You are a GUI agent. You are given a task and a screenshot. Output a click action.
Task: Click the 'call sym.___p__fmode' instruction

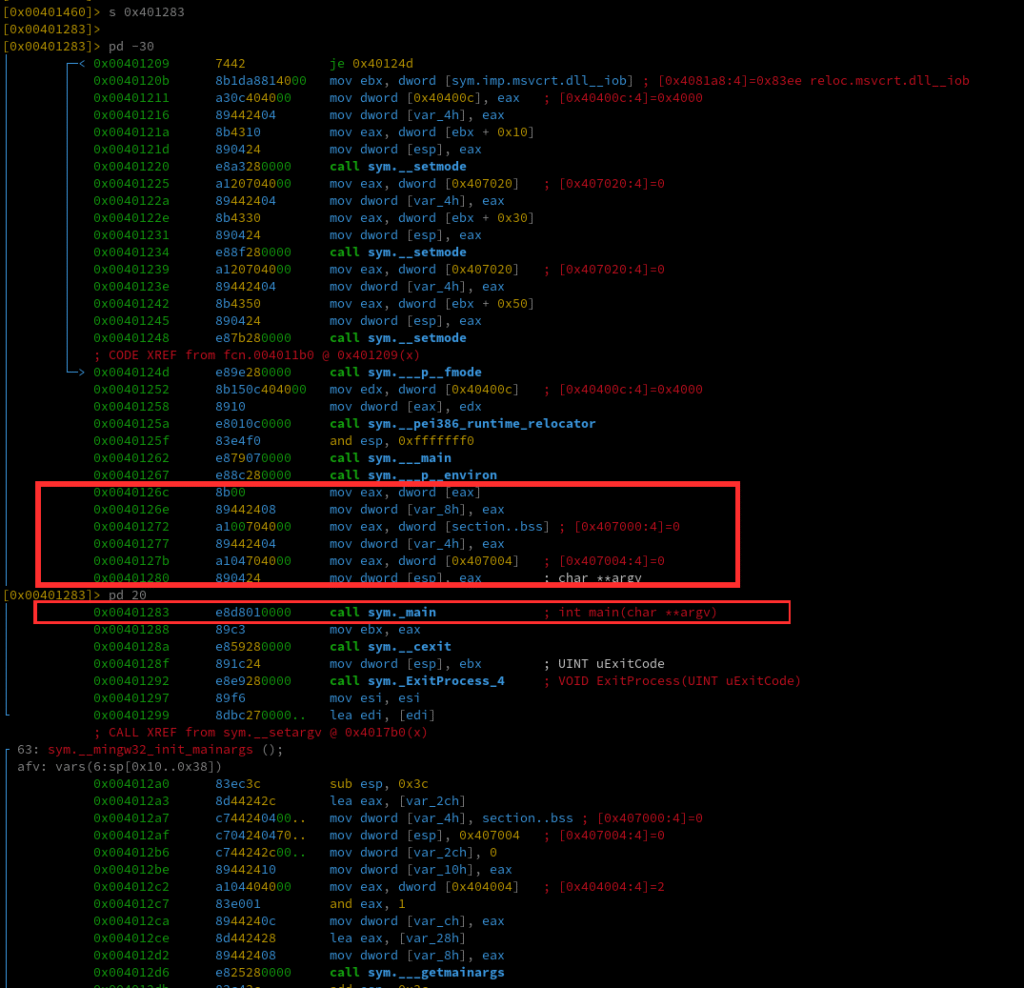405,372
